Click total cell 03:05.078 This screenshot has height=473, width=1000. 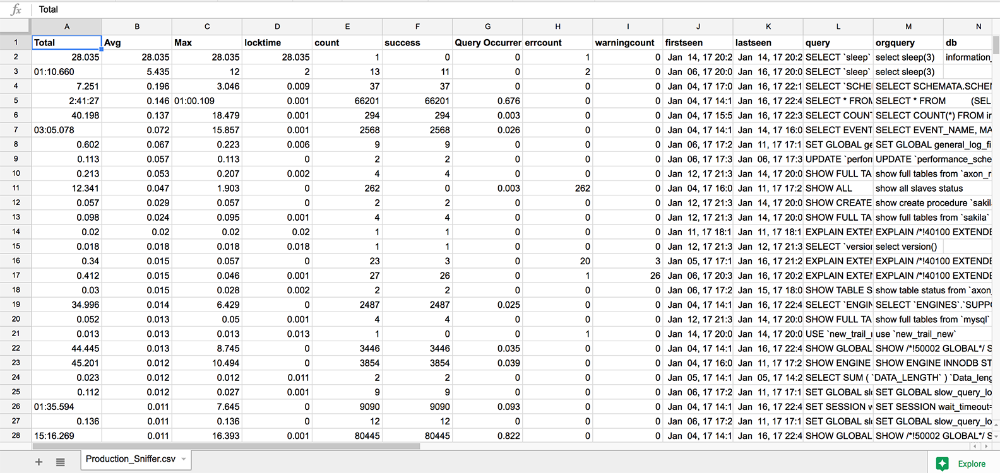[x=66, y=130]
